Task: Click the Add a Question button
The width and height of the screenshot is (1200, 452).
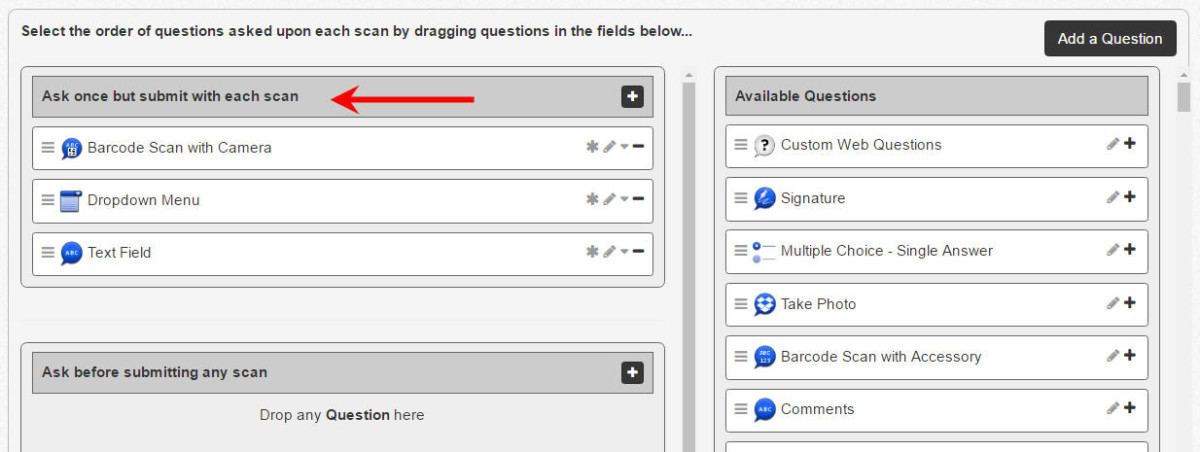Action: pos(1110,39)
